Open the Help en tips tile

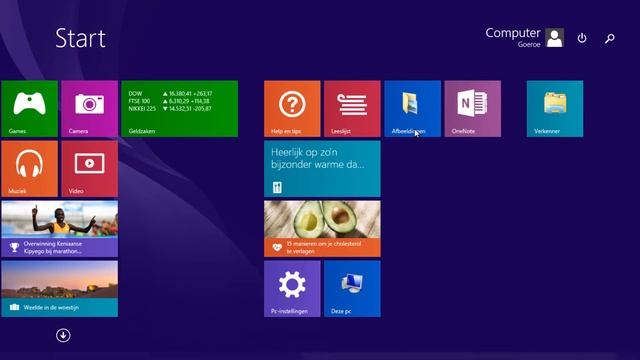(292, 109)
